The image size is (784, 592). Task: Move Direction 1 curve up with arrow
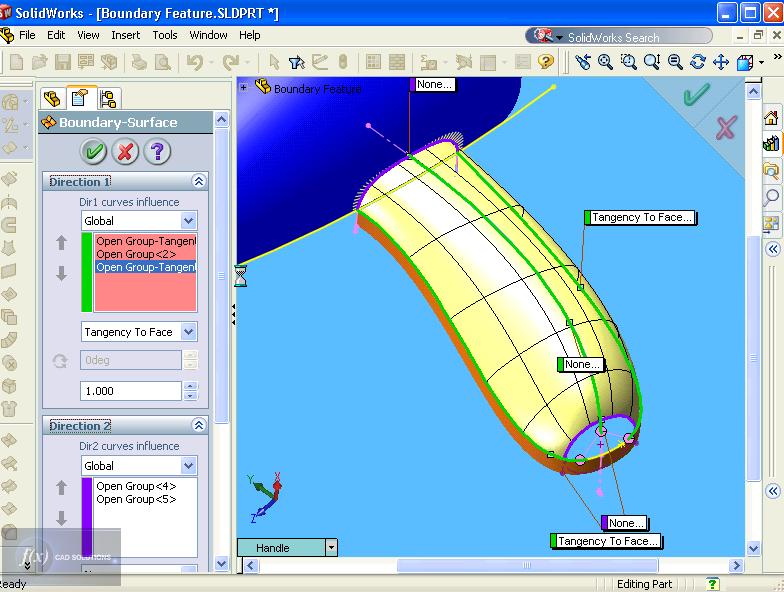pyautogui.click(x=62, y=242)
